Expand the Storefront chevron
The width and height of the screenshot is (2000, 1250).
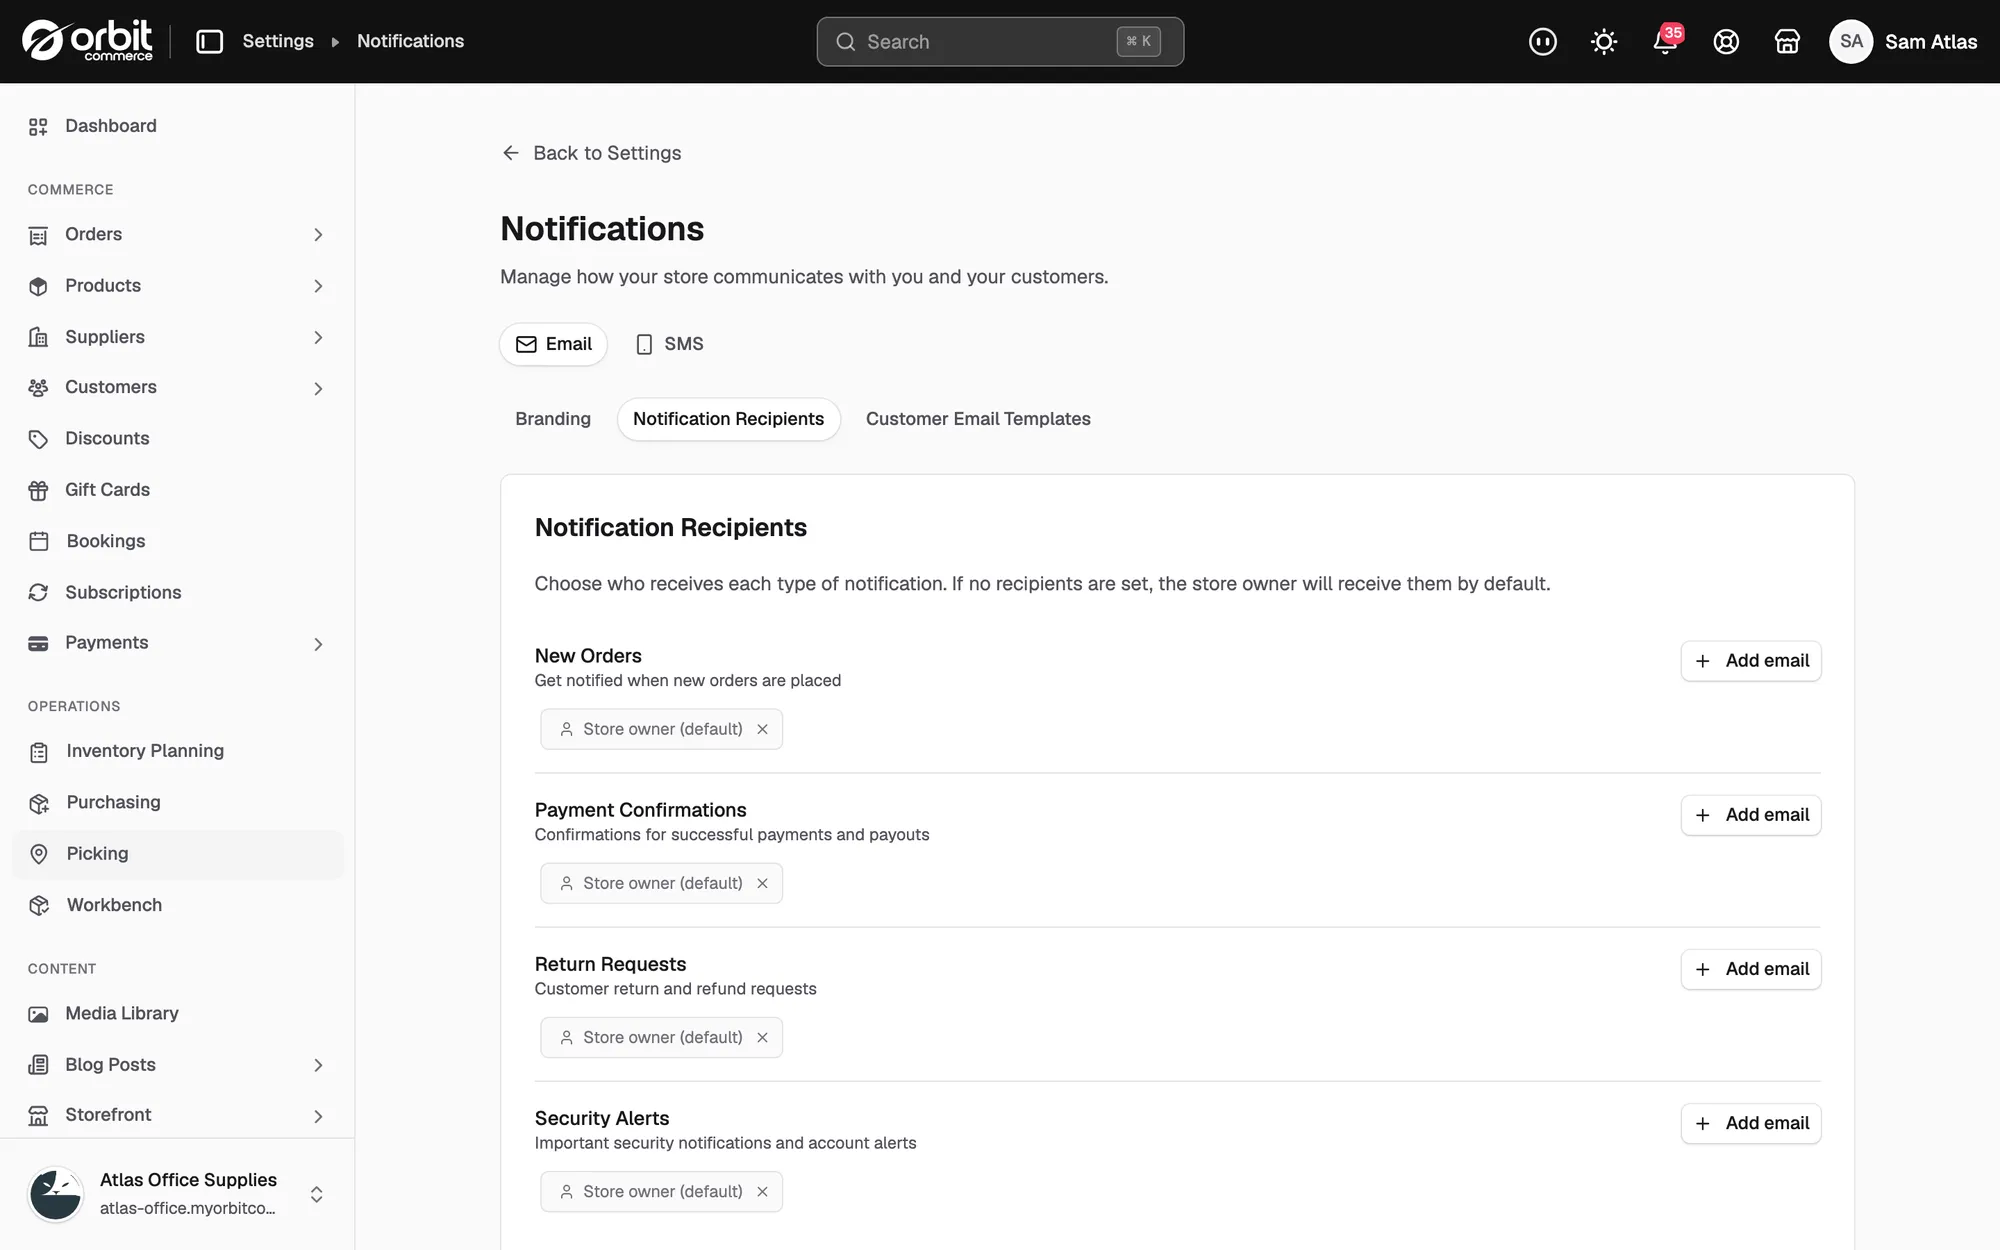(x=318, y=1116)
